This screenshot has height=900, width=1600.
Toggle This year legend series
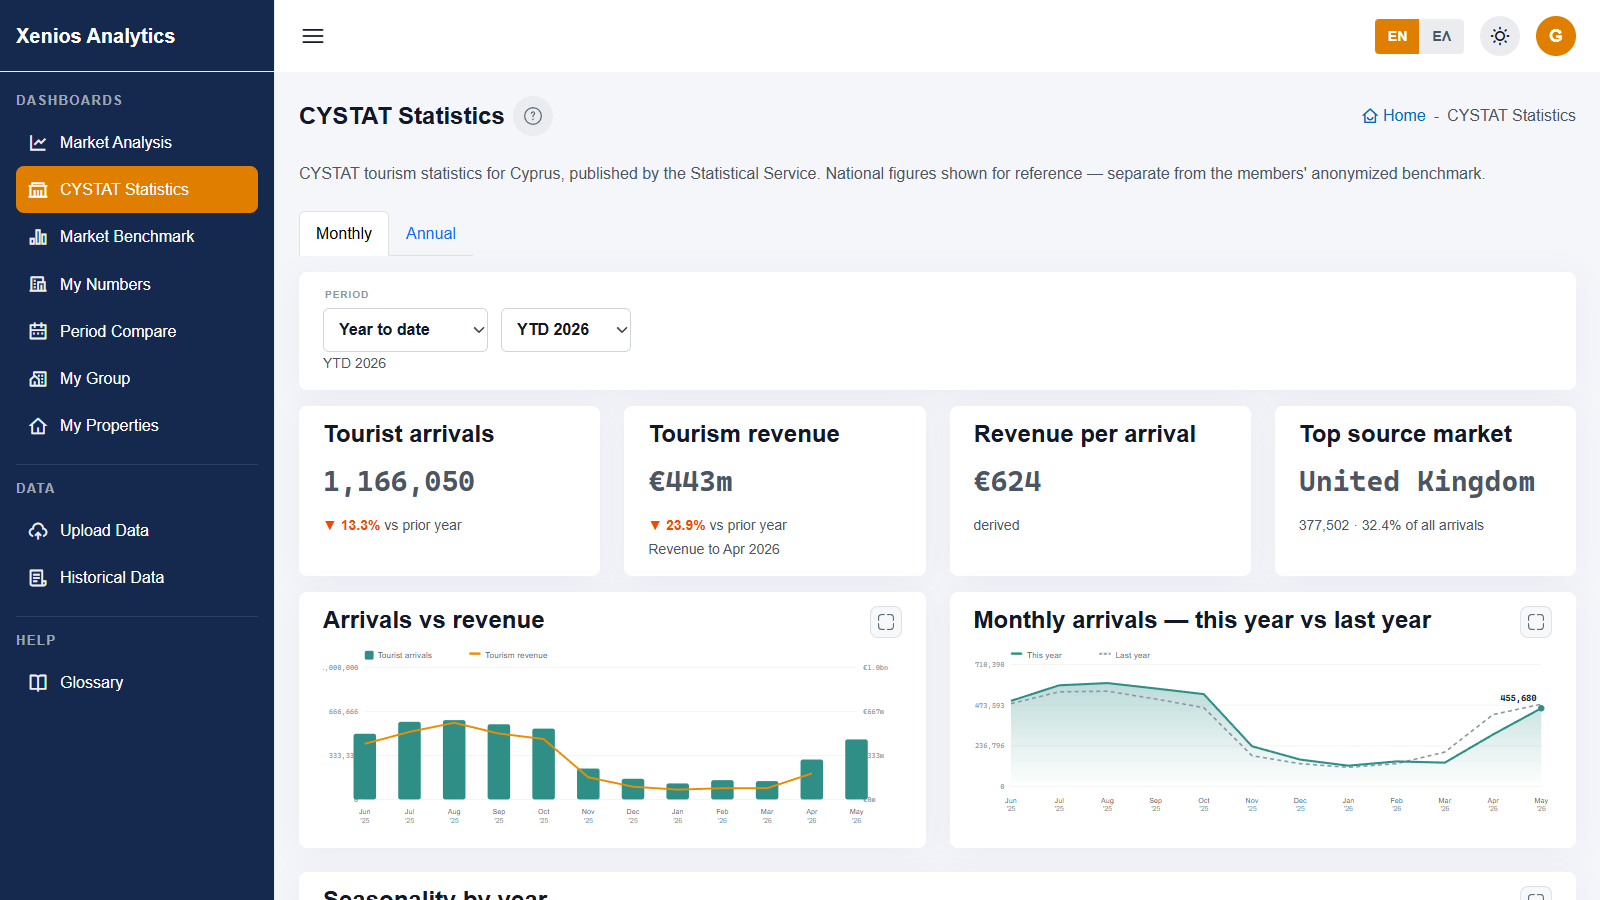(x=1036, y=655)
